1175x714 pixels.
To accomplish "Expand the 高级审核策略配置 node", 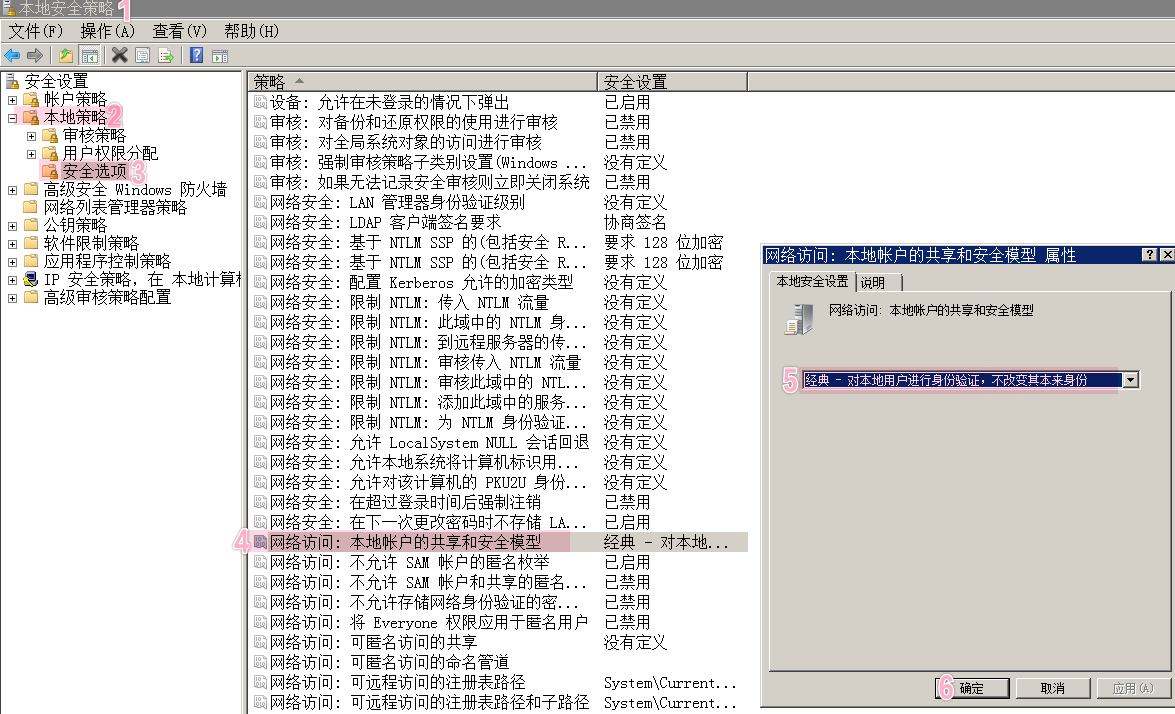I will tap(12, 298).
